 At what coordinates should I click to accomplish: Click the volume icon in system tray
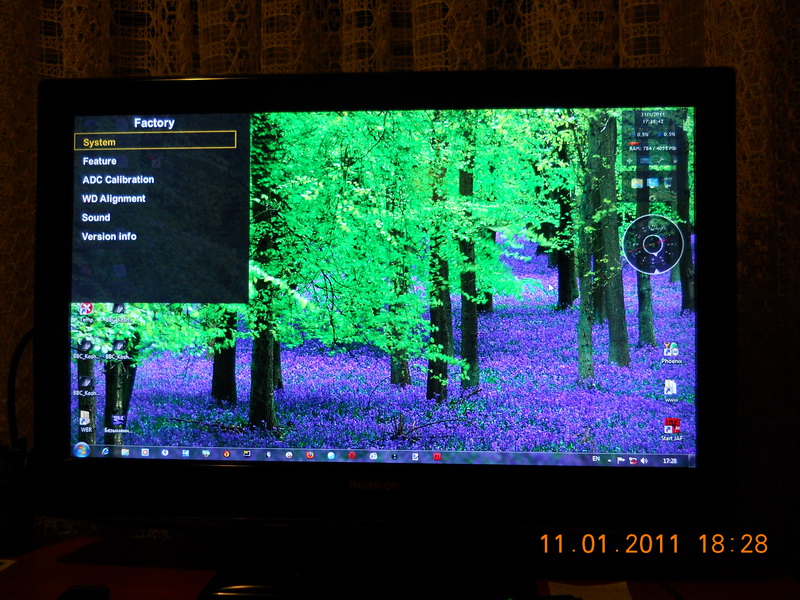[643, 461]
